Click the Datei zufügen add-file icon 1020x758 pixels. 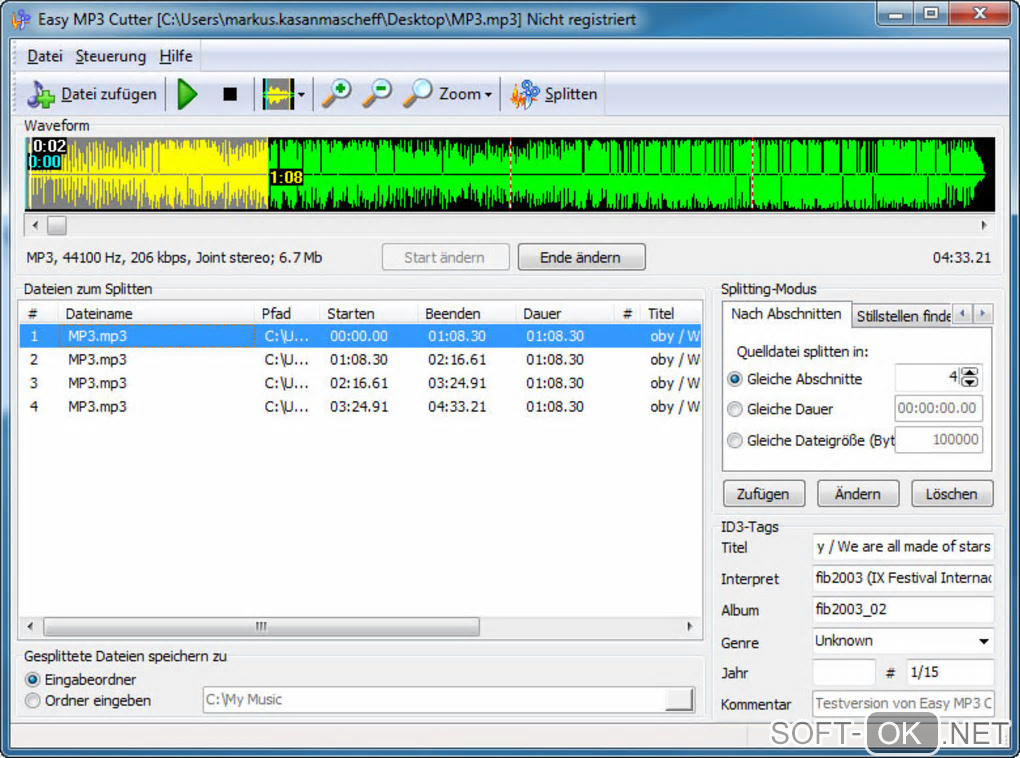(41, 94)
